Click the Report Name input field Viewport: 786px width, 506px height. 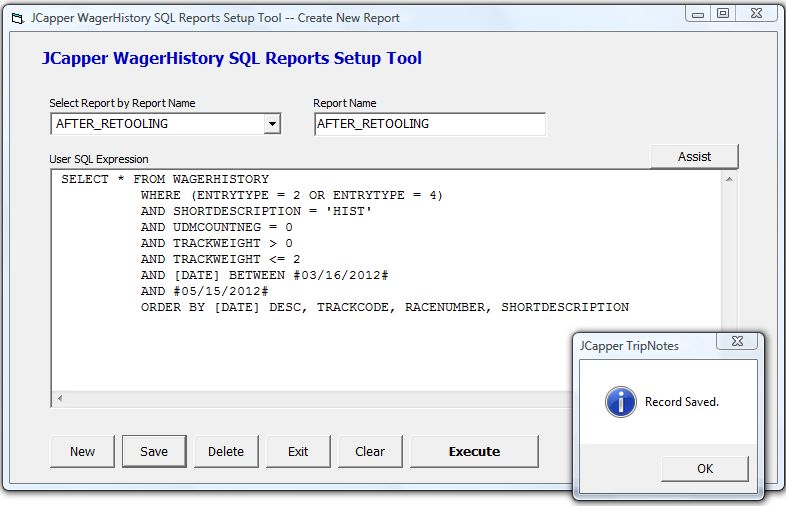[x=430, y=124]
